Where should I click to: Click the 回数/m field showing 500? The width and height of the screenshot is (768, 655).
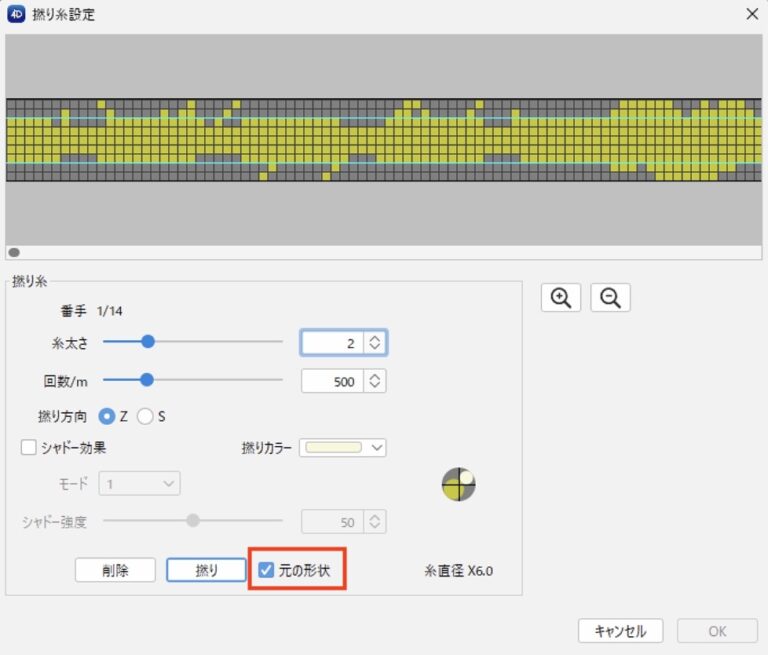point(333,381)
